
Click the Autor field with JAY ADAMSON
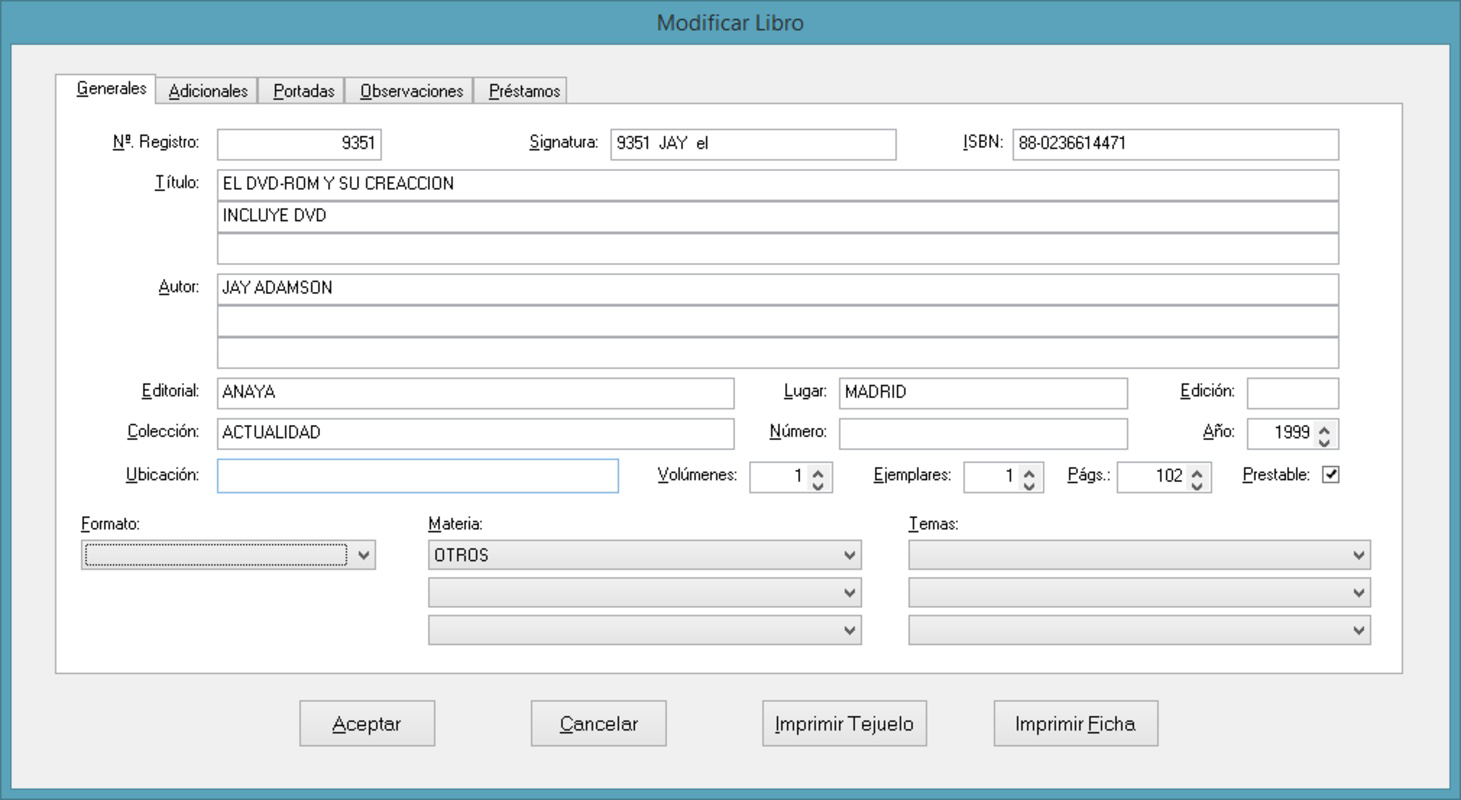(x=777, y=289)
